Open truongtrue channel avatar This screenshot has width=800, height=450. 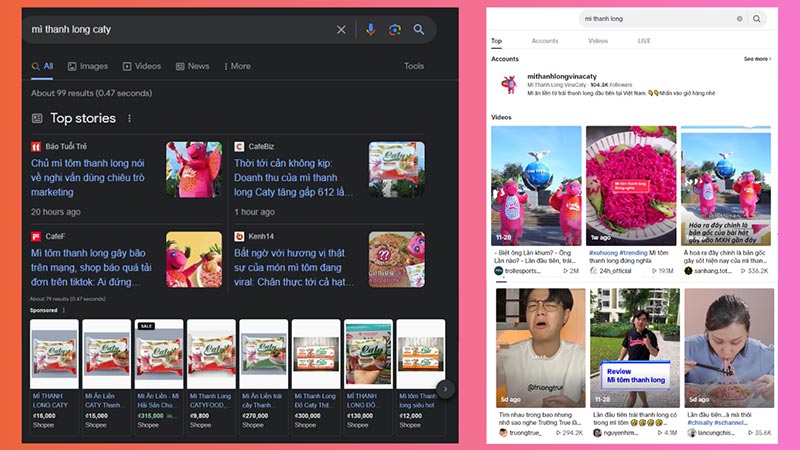[503, 433]
